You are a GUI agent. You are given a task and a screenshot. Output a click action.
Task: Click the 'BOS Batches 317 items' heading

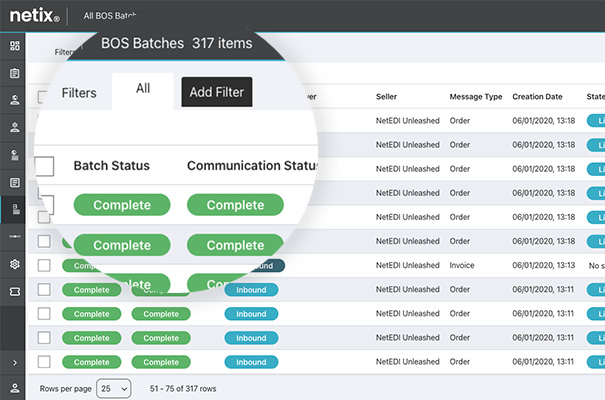pos(177,43)
